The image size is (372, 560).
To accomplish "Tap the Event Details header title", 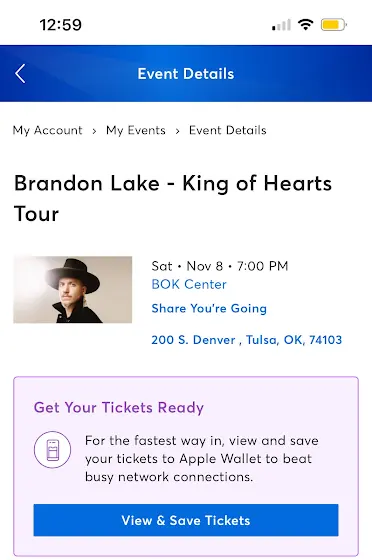I will [186, 74].
